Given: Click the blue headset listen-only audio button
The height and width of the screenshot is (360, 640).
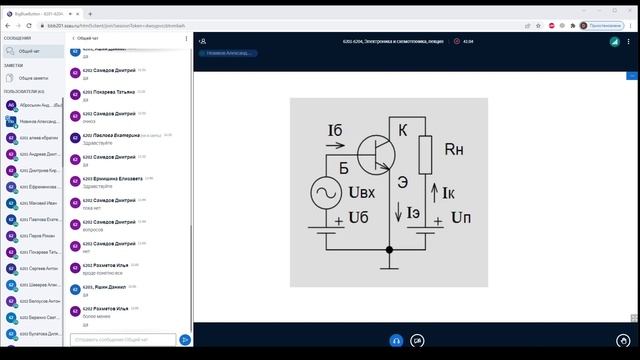Looking at the screenshot, I should coord(396,340).
